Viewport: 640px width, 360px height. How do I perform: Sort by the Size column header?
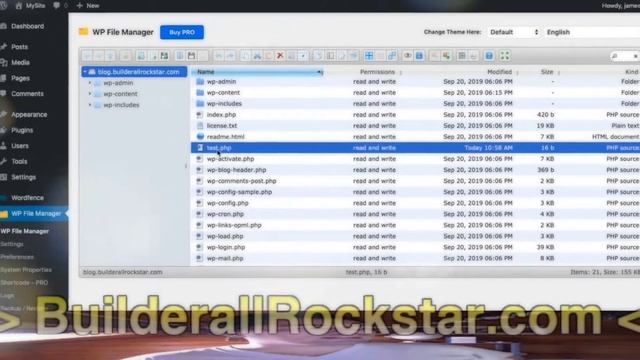(547, 72)
